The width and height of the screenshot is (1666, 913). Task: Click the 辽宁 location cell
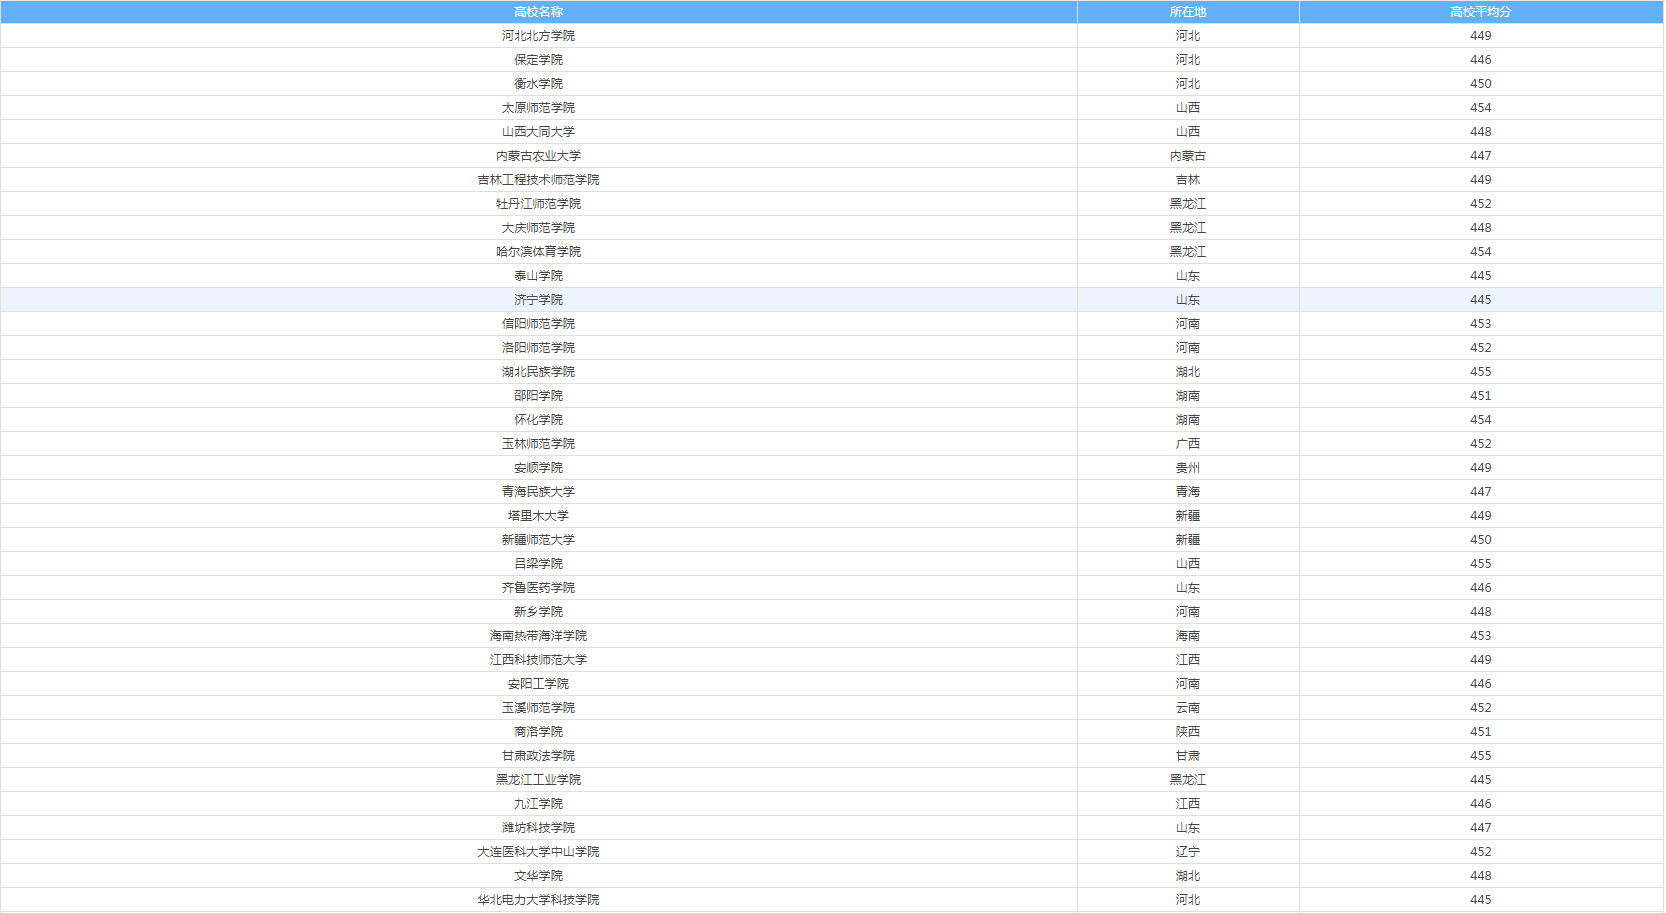(x=1188, y=852)
